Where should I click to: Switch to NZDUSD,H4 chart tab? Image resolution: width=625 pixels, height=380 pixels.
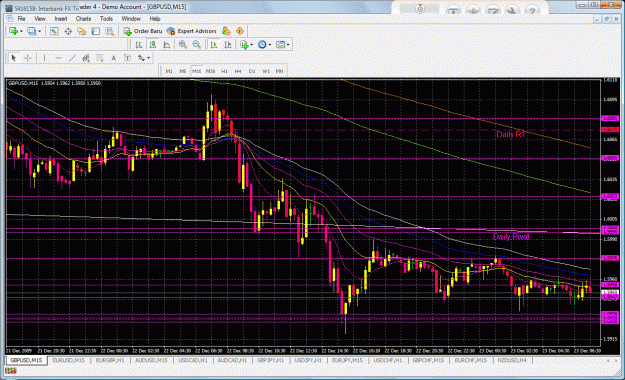click(x=512, y=360)
